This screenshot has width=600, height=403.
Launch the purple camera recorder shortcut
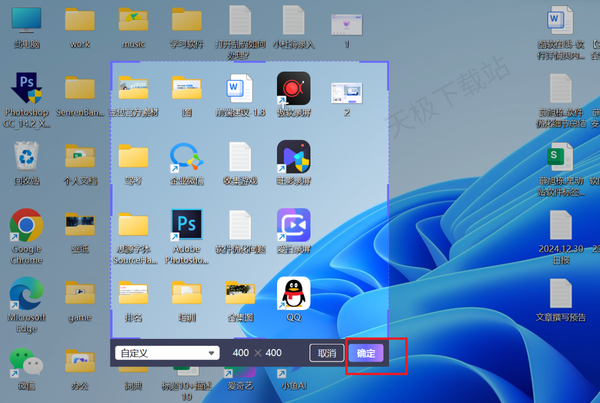coord(293,225)
